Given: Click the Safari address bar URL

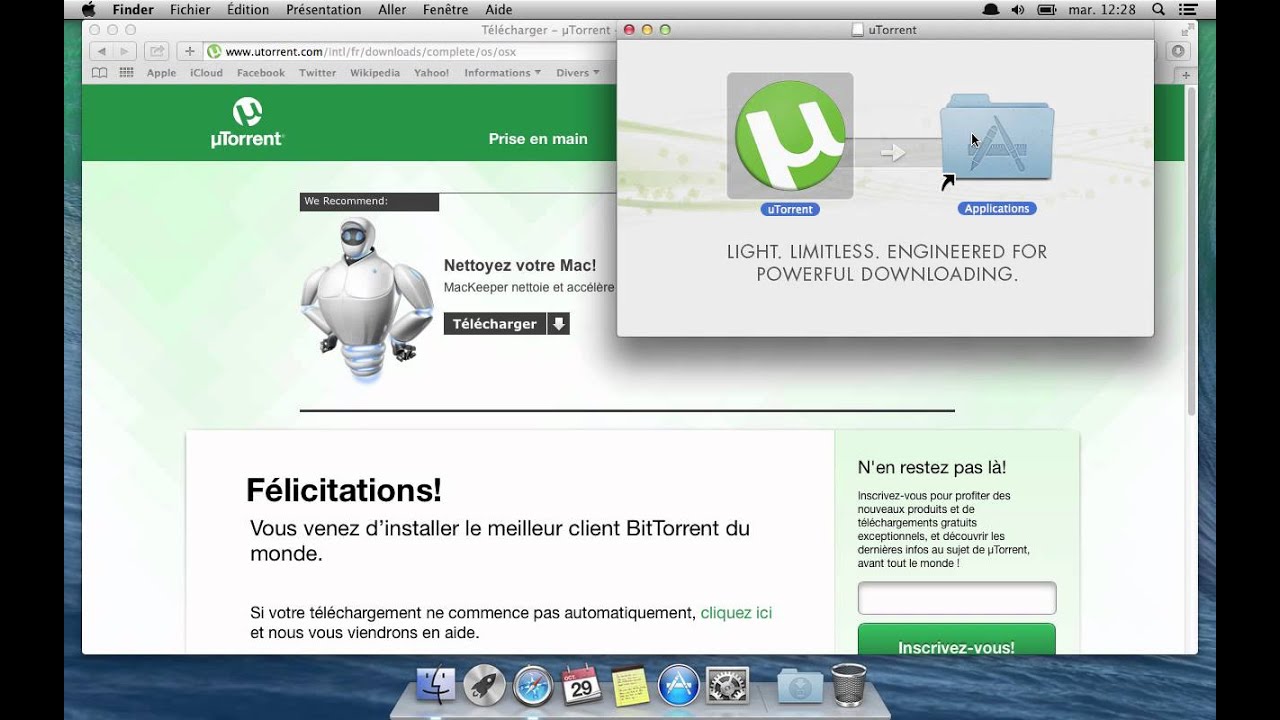Looking at the screenshot, I should coord(370,51).
